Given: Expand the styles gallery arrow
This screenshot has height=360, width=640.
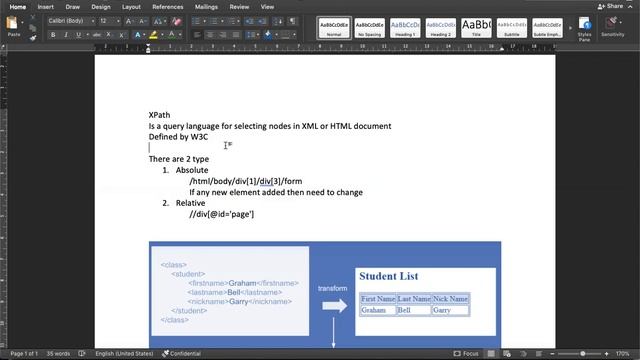Looking at the screenshot, I should tap(570, 28).
